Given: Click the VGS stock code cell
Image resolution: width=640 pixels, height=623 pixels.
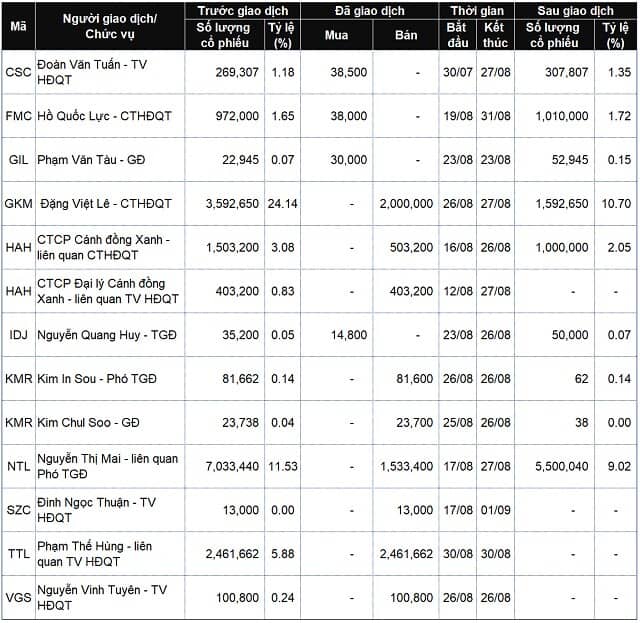Looking at the screenshot, I should coord(18,598).
